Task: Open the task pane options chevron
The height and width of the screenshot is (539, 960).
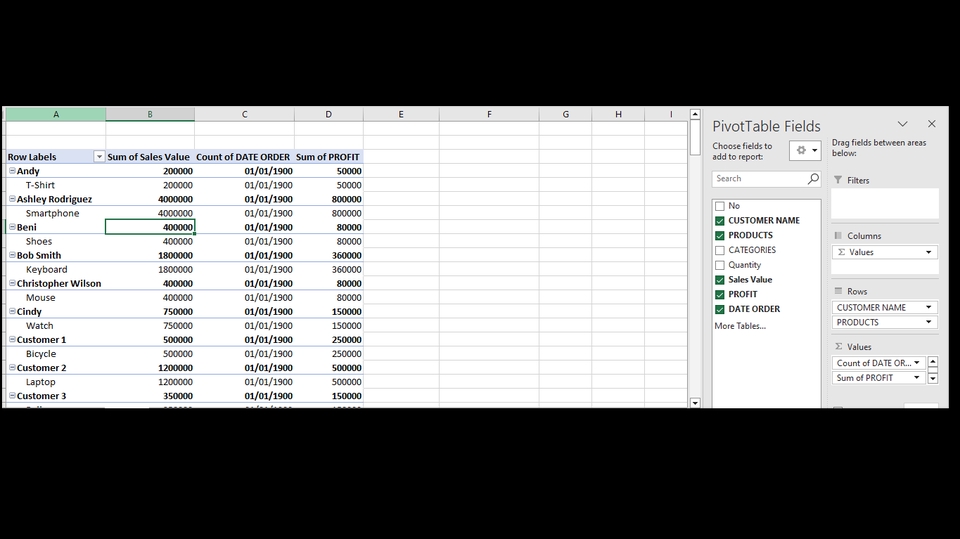Action: (902, 124)
